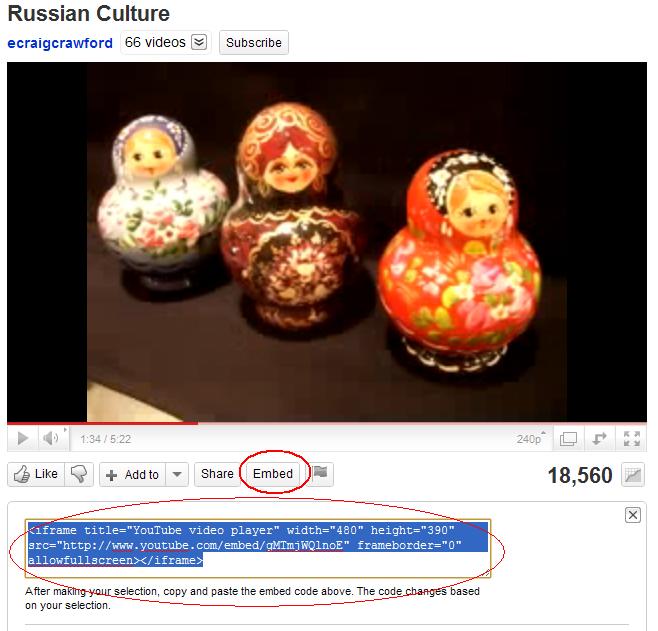658x631 pixels.
Task: Like this video with thumbs up
Action: 36,475
